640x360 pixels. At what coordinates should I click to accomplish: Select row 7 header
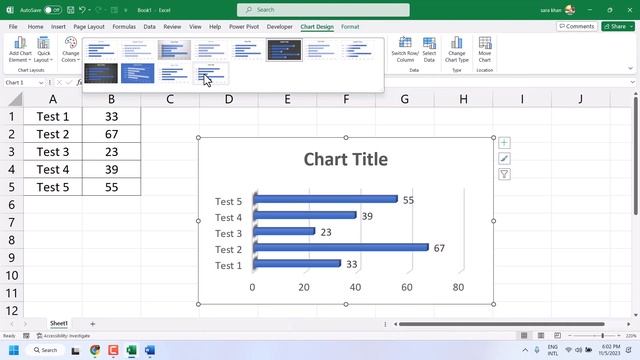11,222
